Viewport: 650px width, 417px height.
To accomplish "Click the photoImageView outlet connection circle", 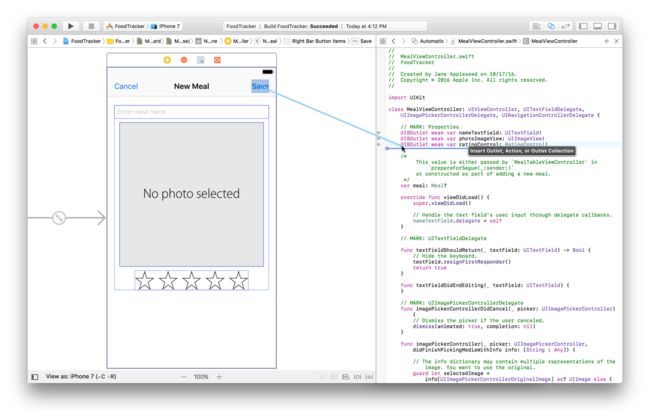I will click(378, 138).
